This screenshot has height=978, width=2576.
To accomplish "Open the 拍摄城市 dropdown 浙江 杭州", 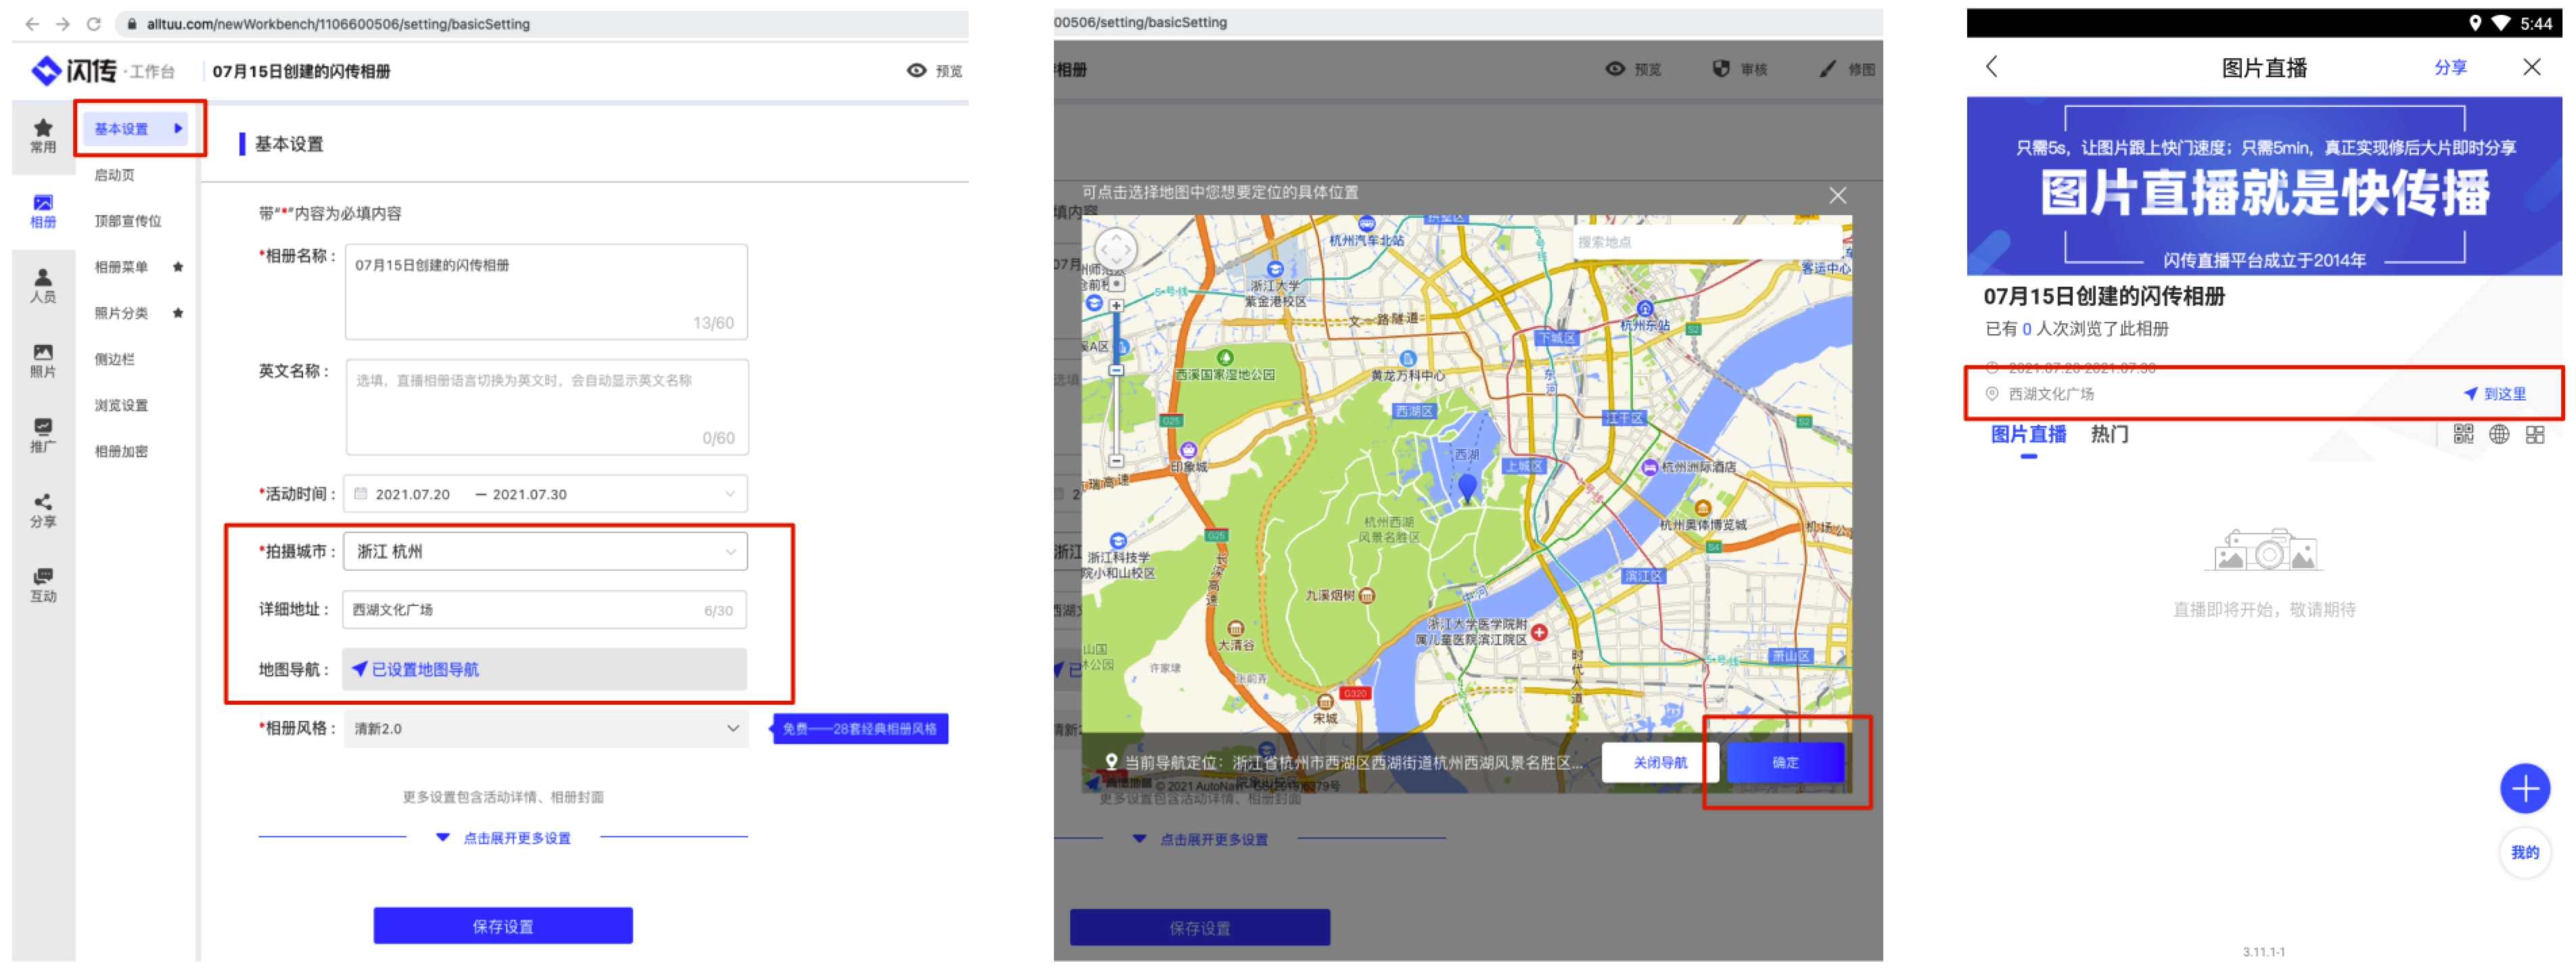I will pos(546,552).
